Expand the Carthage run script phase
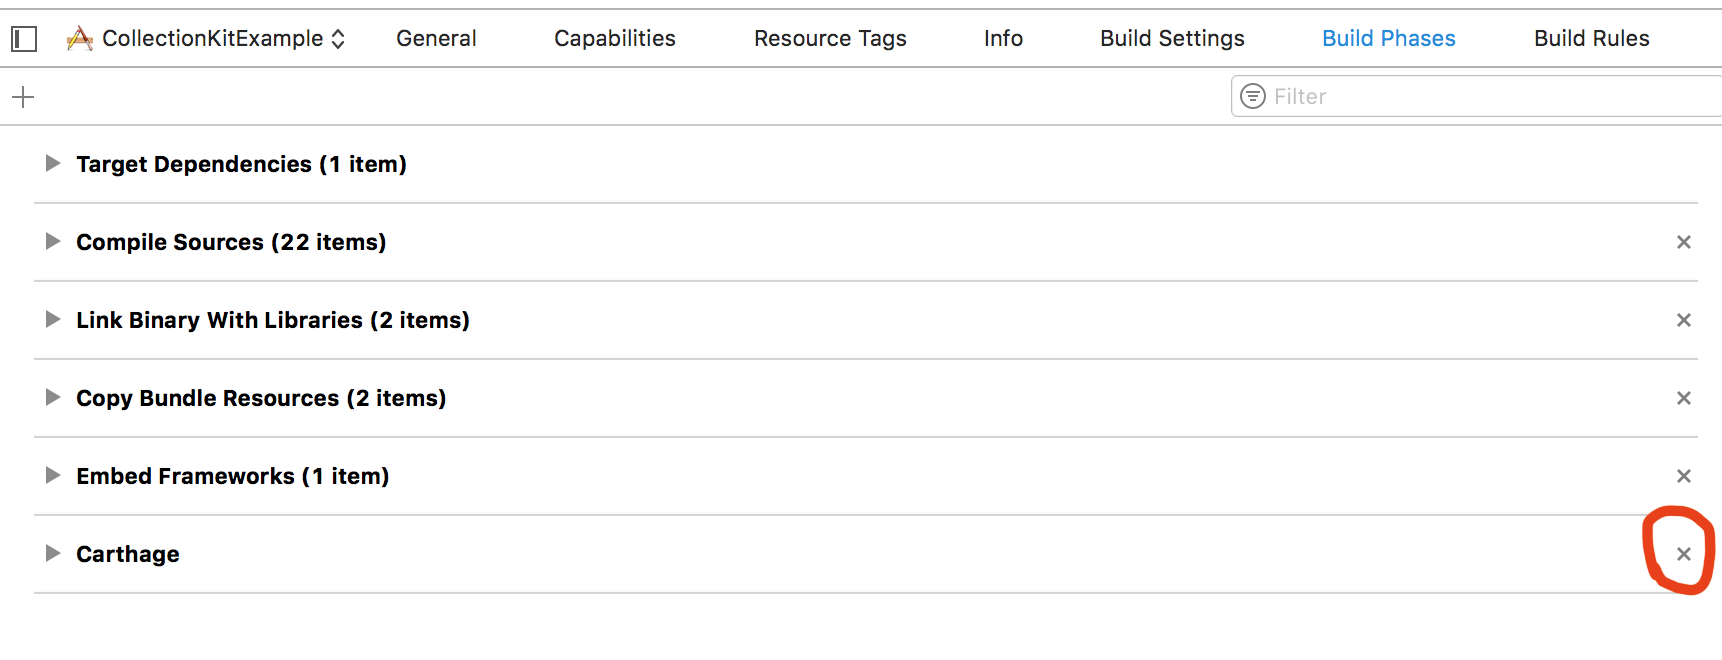The image size is (1722, 660). pos(52,553)
